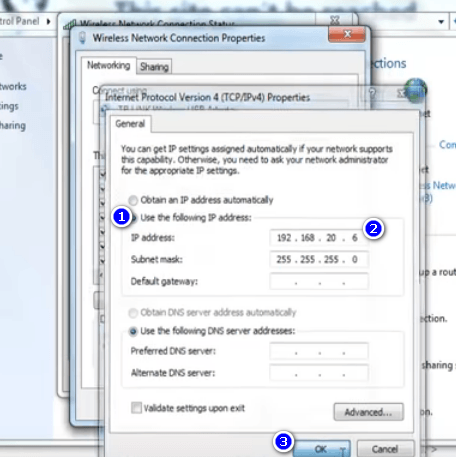
Task: Open the Networking tab
Action: [109, 65]
